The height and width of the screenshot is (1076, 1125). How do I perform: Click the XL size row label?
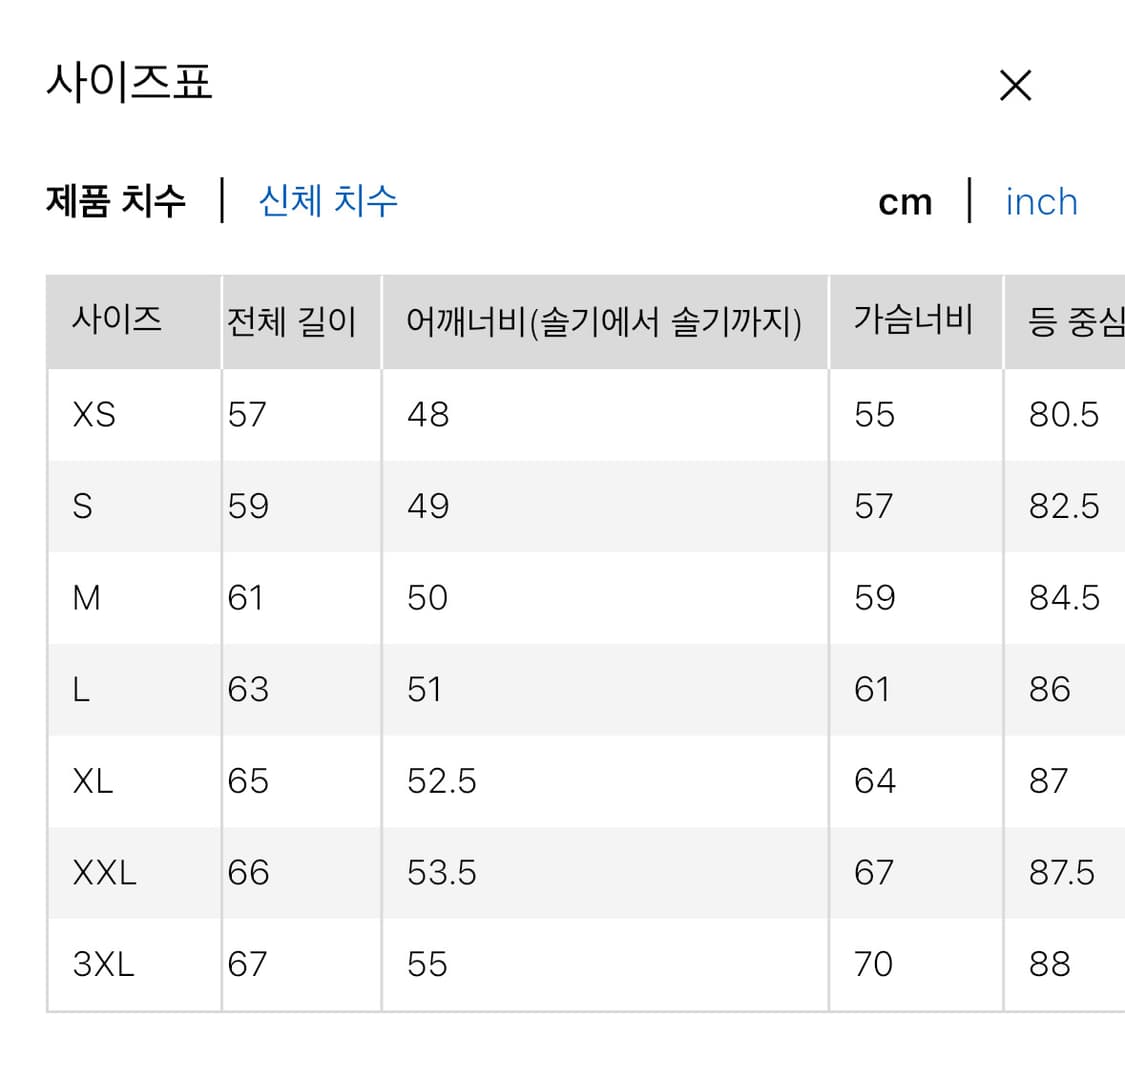pyautogui.click(x=92, y=781)
